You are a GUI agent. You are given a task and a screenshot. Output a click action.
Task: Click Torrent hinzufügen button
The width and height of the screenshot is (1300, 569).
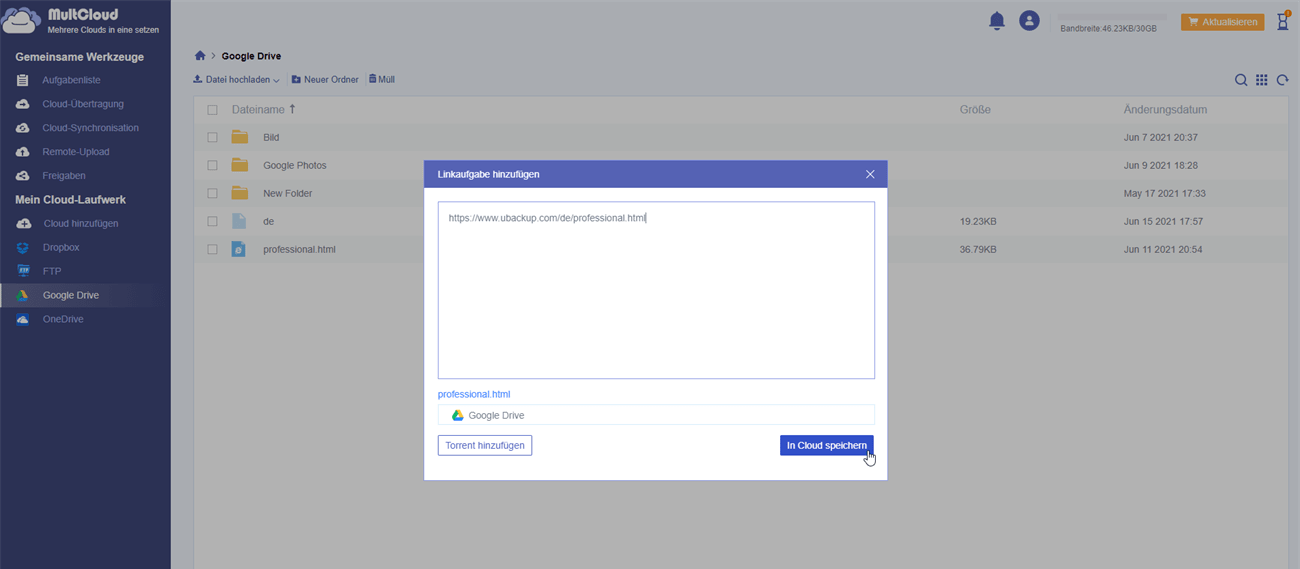pyautogui.click(x=485, y=445)
